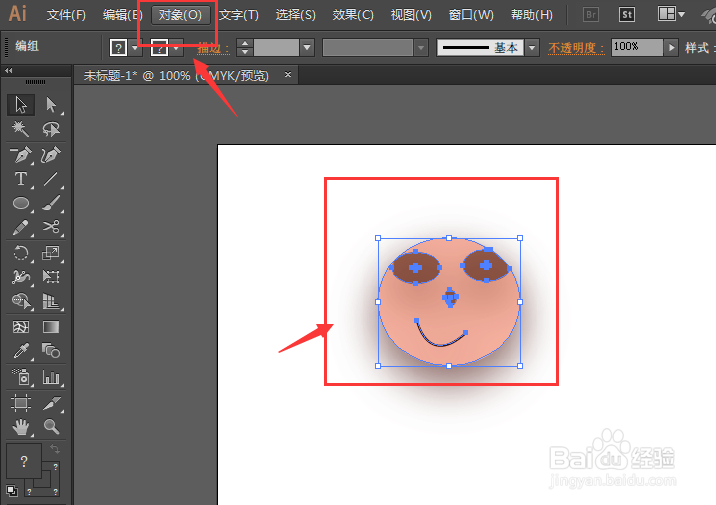Open the 对象(O) menu
The image size is (716, 505).
coord(180,15)
